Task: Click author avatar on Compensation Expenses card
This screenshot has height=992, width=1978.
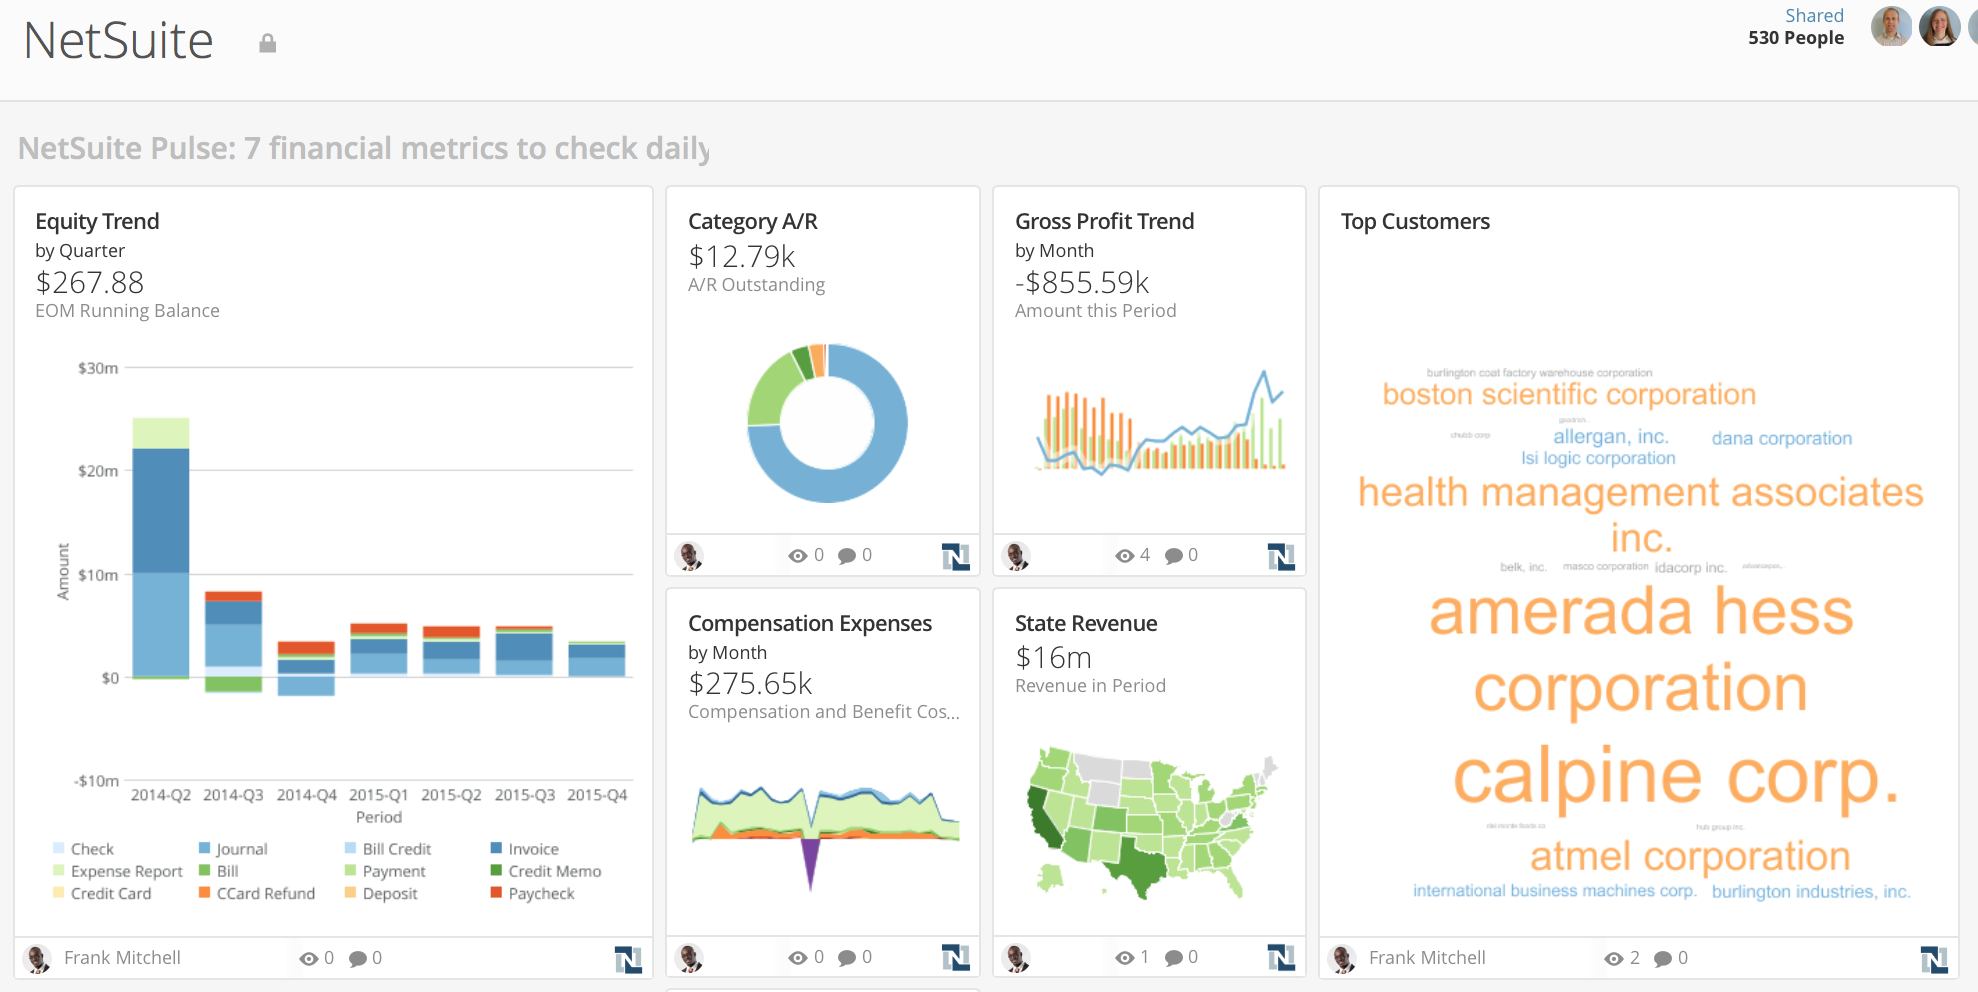Action: click(689, 958)
